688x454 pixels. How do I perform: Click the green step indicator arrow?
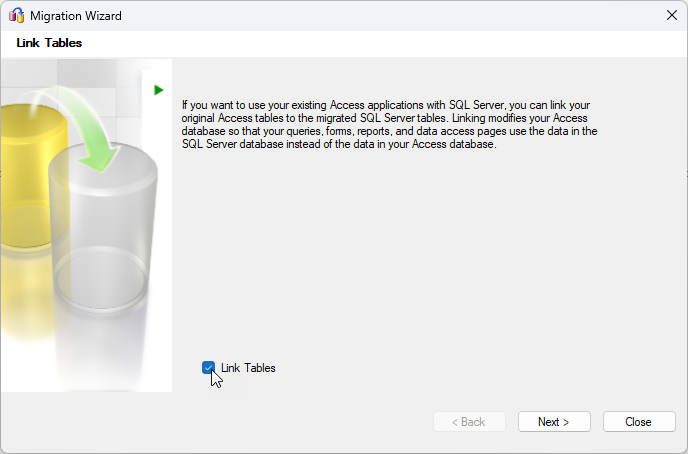tap(158, 90)
